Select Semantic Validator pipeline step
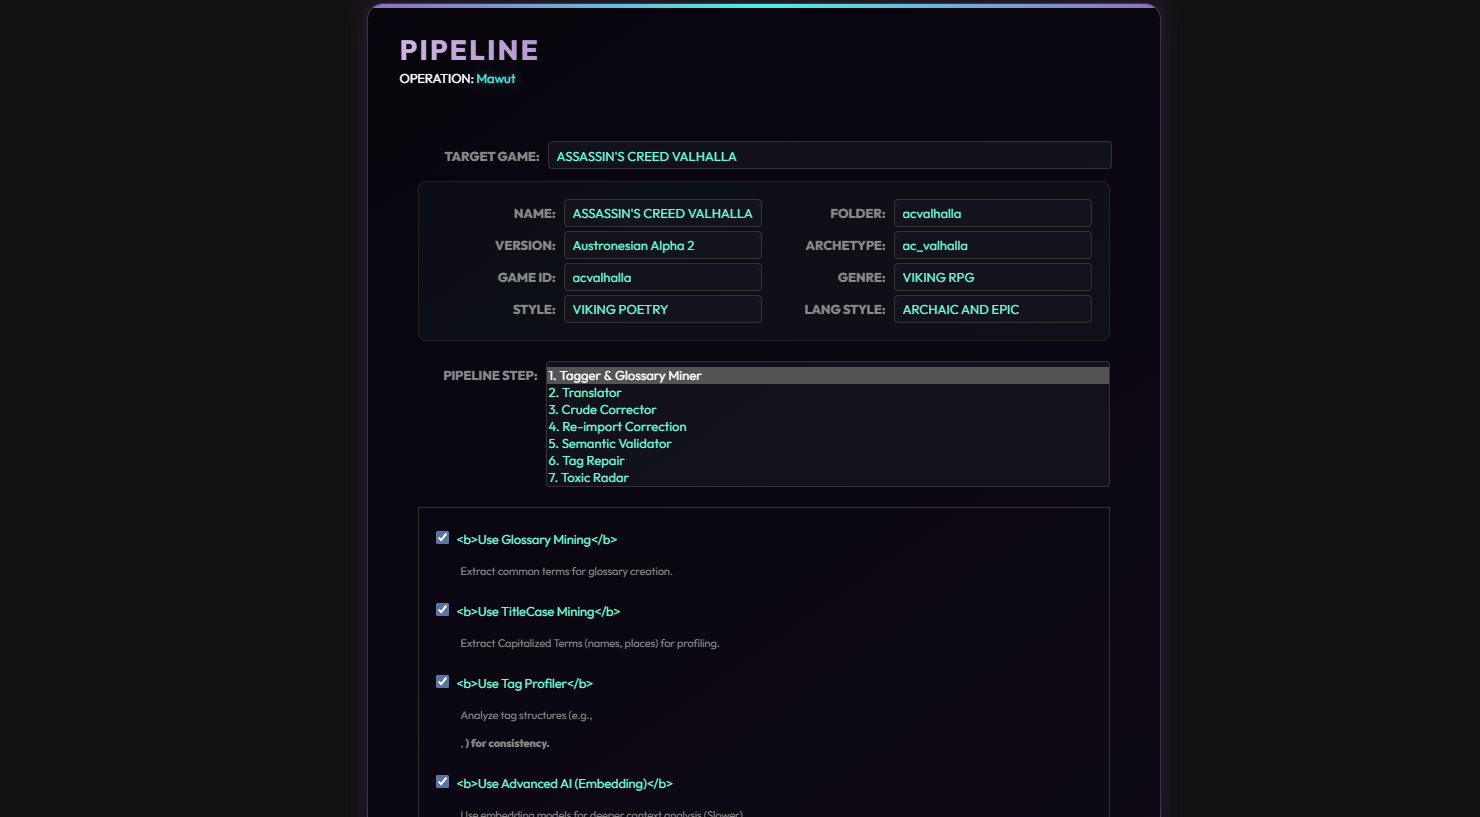 (x=827, y=444)
